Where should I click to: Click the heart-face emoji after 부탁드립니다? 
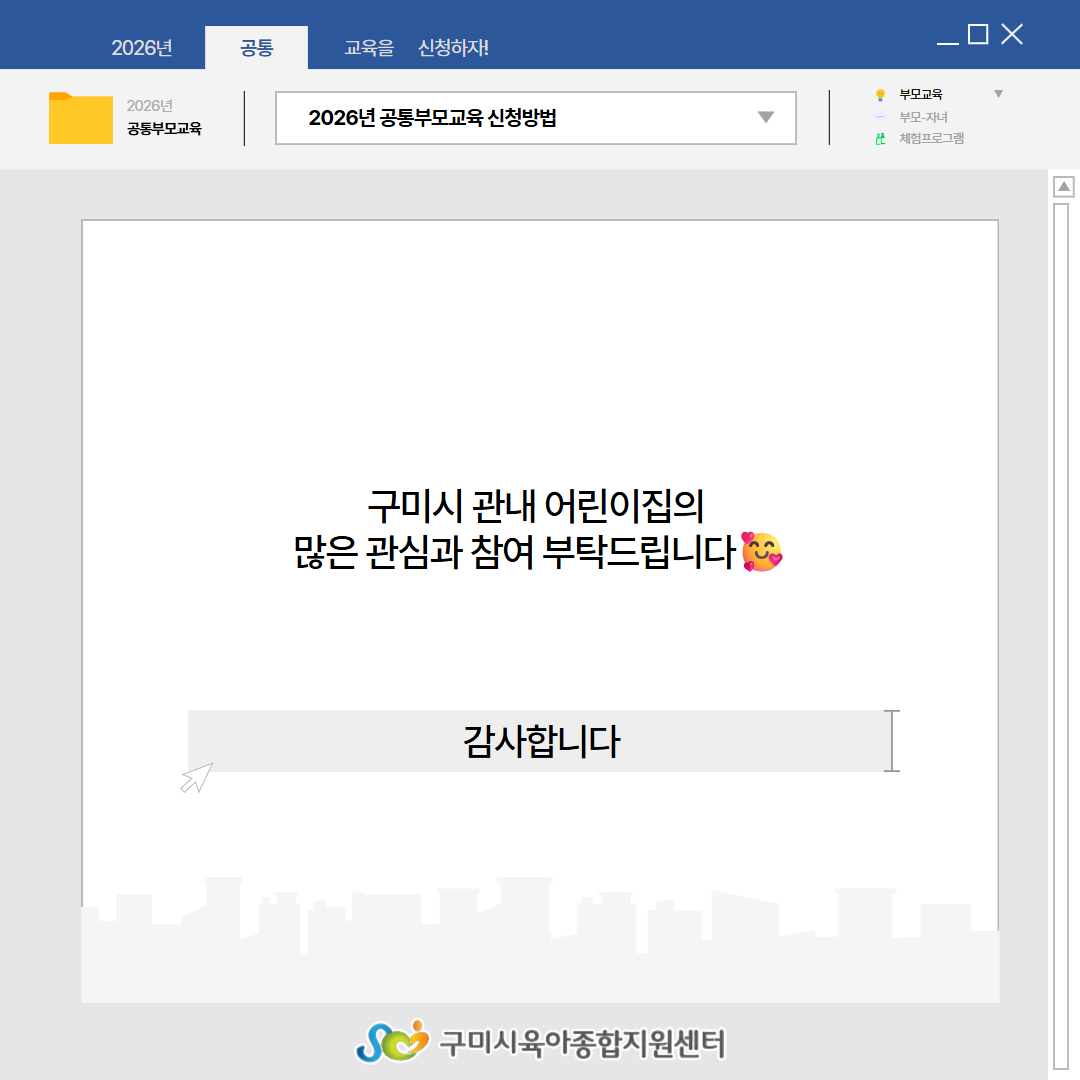coord(763,552)
